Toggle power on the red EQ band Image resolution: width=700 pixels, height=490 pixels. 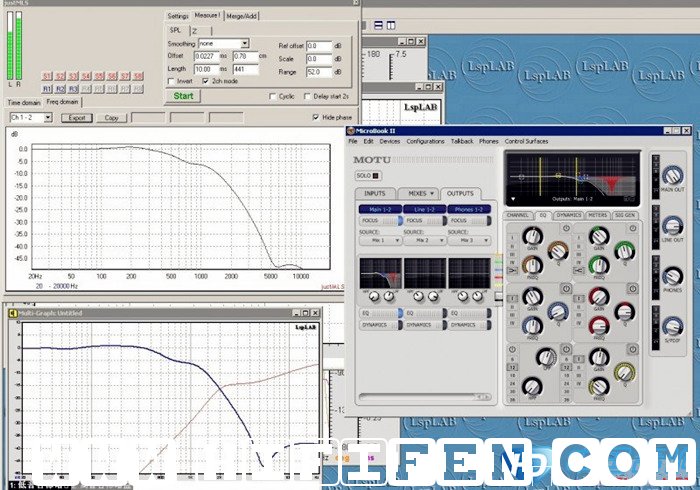point(633,289)
